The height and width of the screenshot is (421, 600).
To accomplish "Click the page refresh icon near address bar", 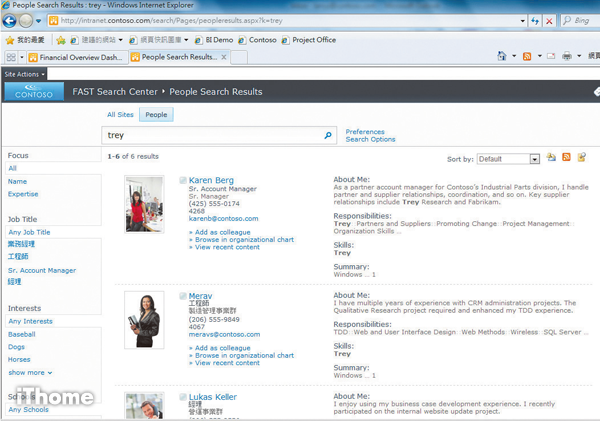I will coord(536,20).
